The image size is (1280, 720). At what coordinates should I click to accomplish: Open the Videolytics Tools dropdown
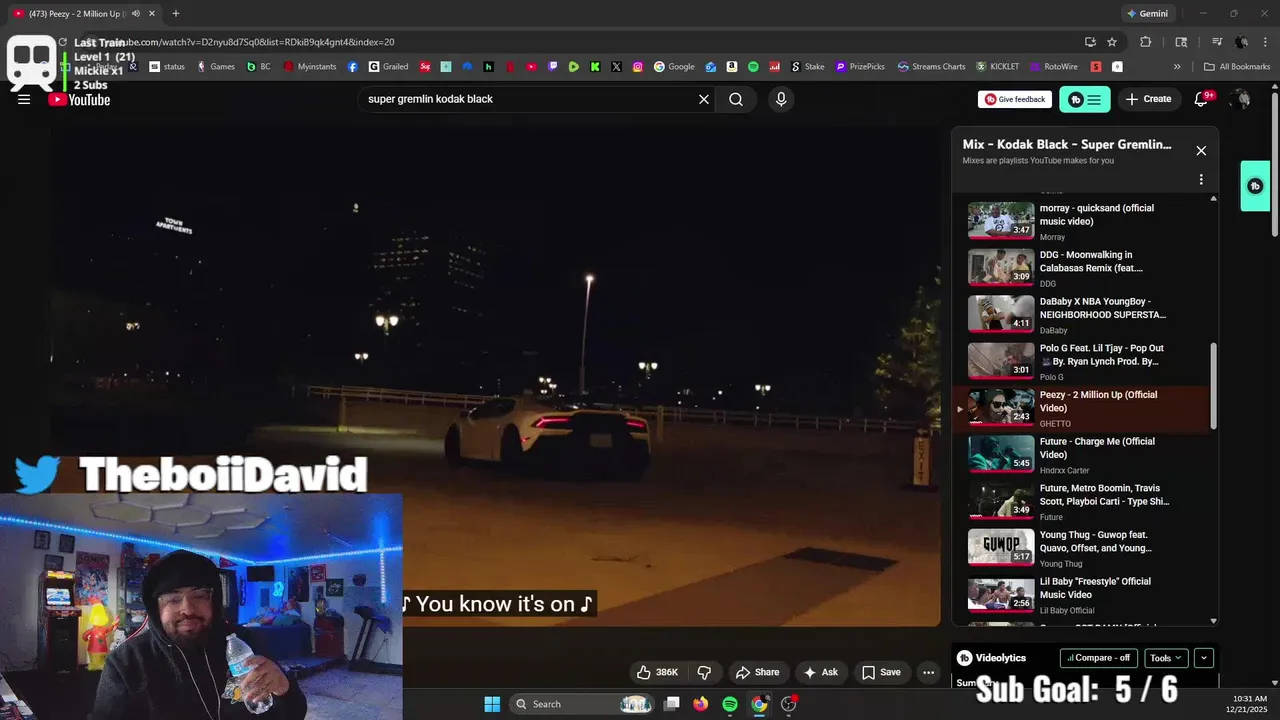click(1166, 658)
